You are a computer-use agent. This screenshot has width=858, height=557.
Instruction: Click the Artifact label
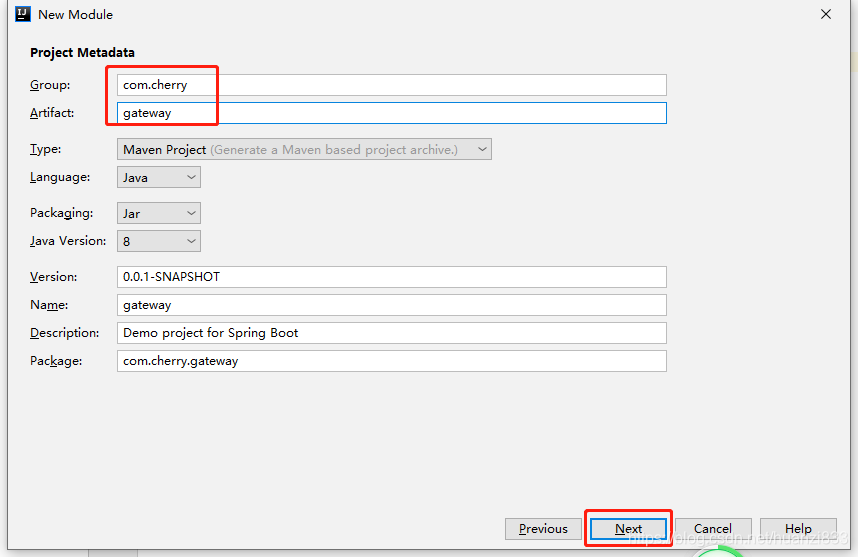pyautogui.click(x=52, y=113)
